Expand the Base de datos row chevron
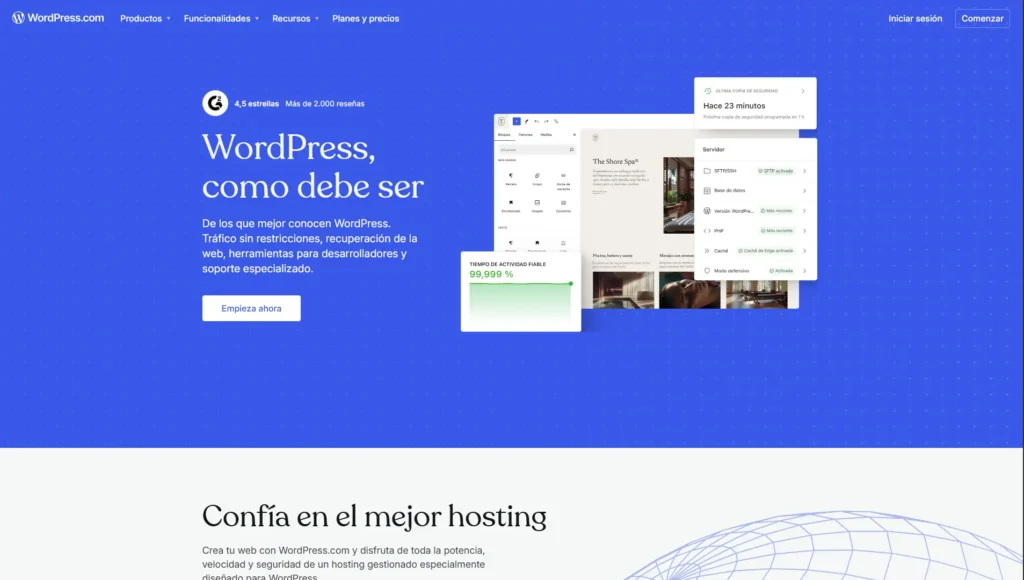The height and width of the screenshot is (580, 1024). coord(804,191)
